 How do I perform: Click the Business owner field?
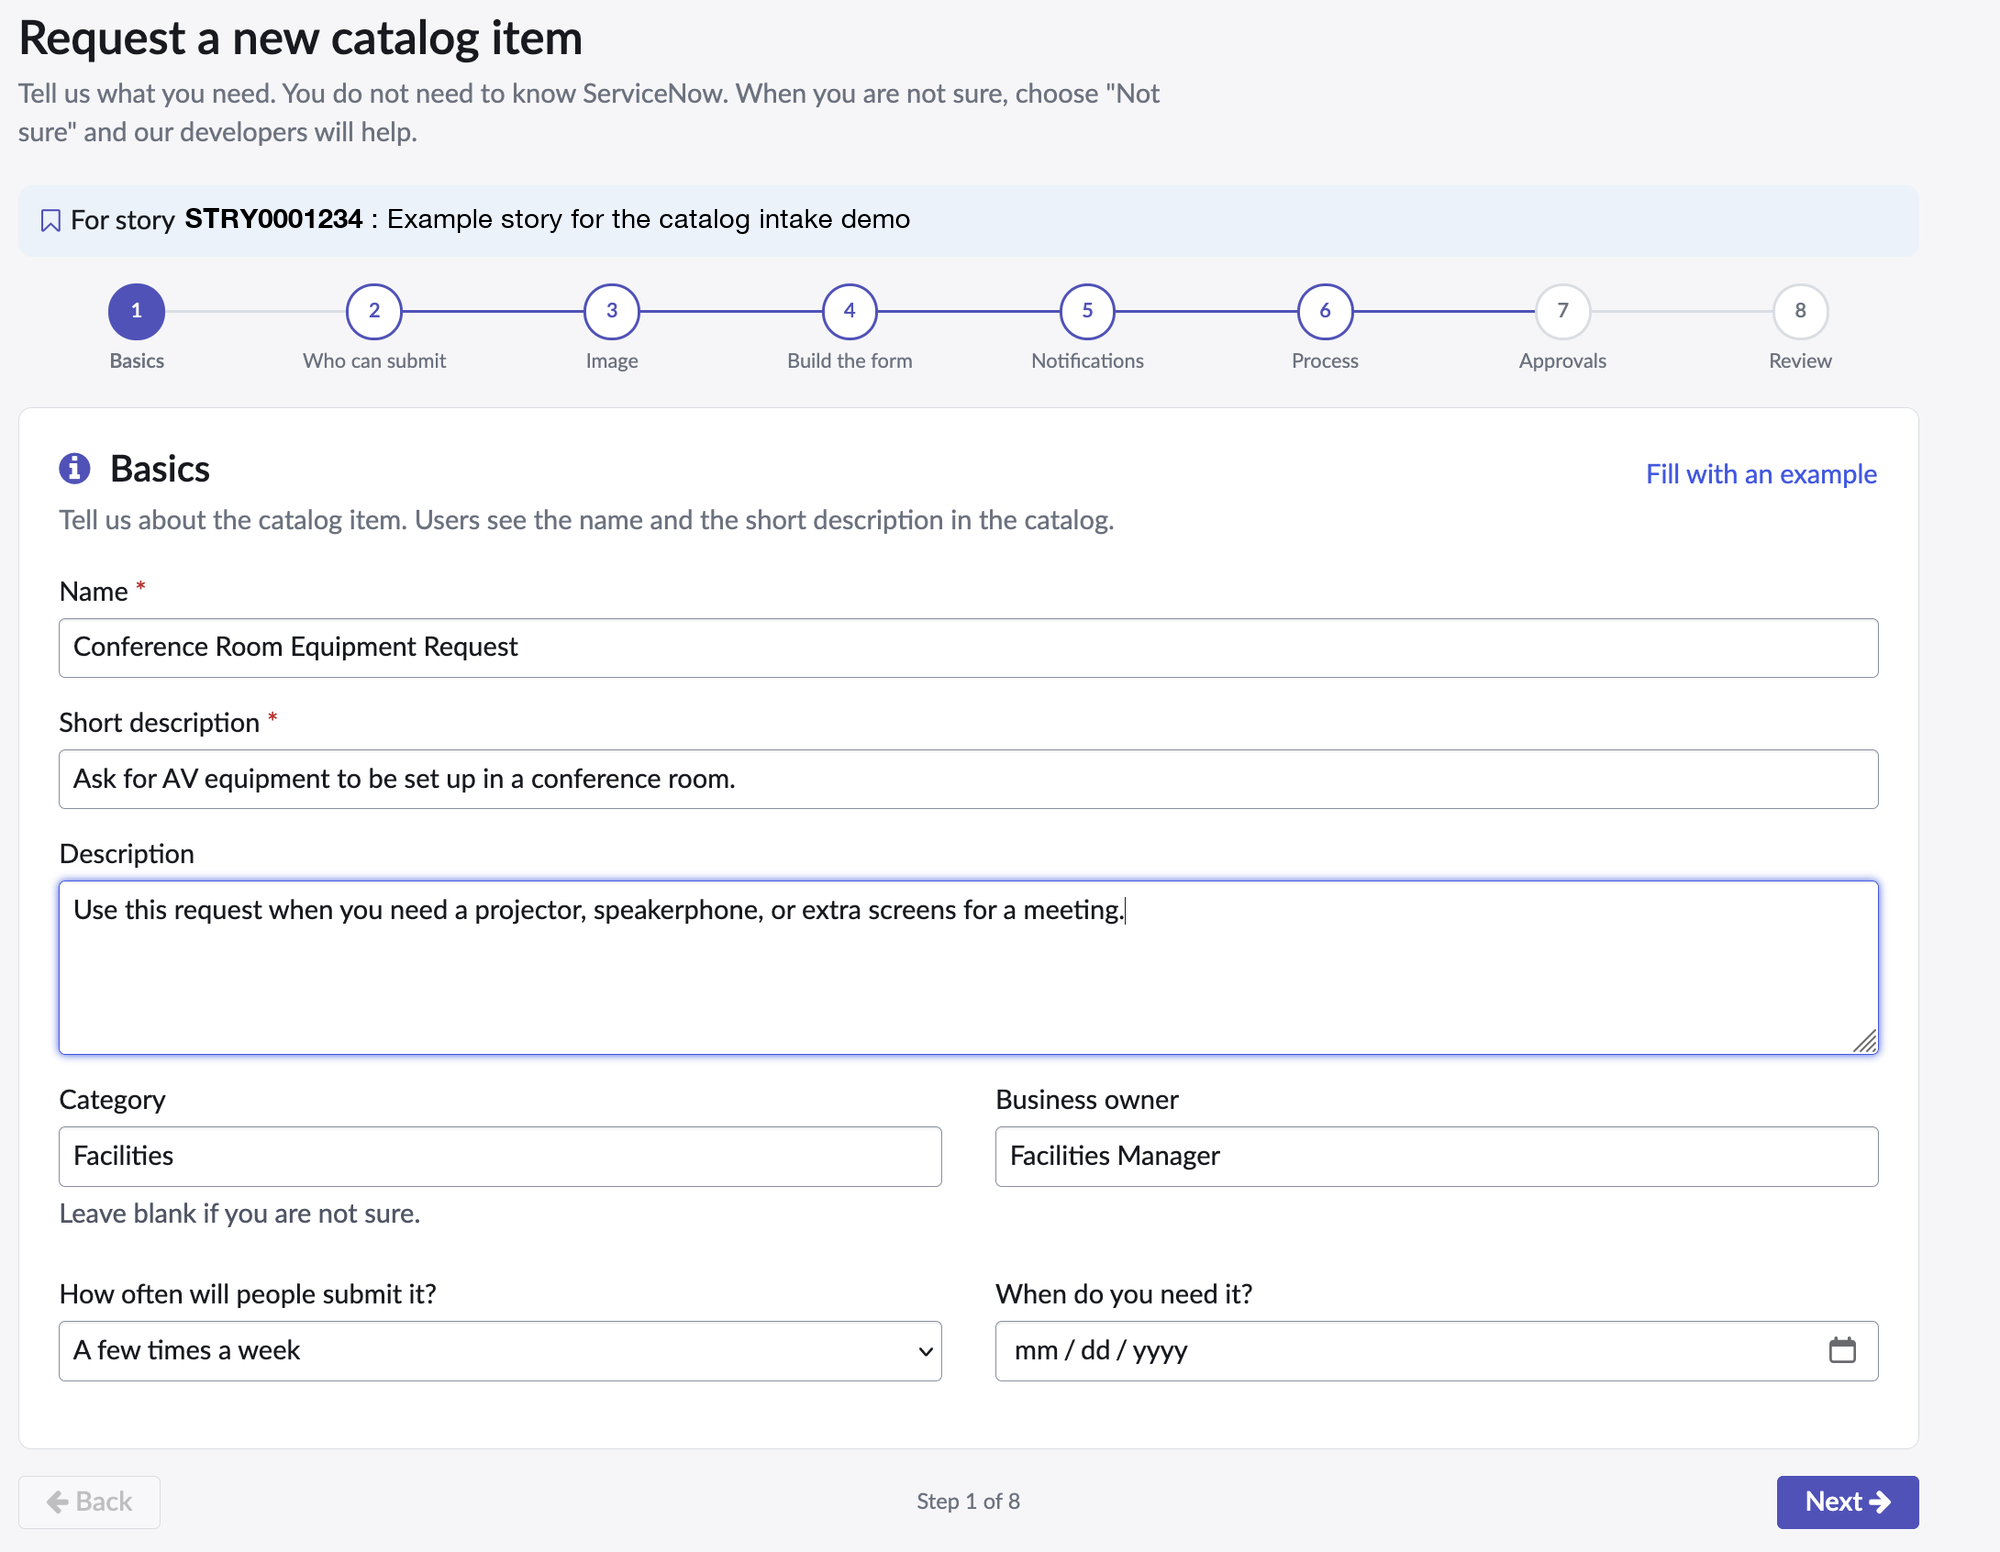[x=1436, y=1157]
